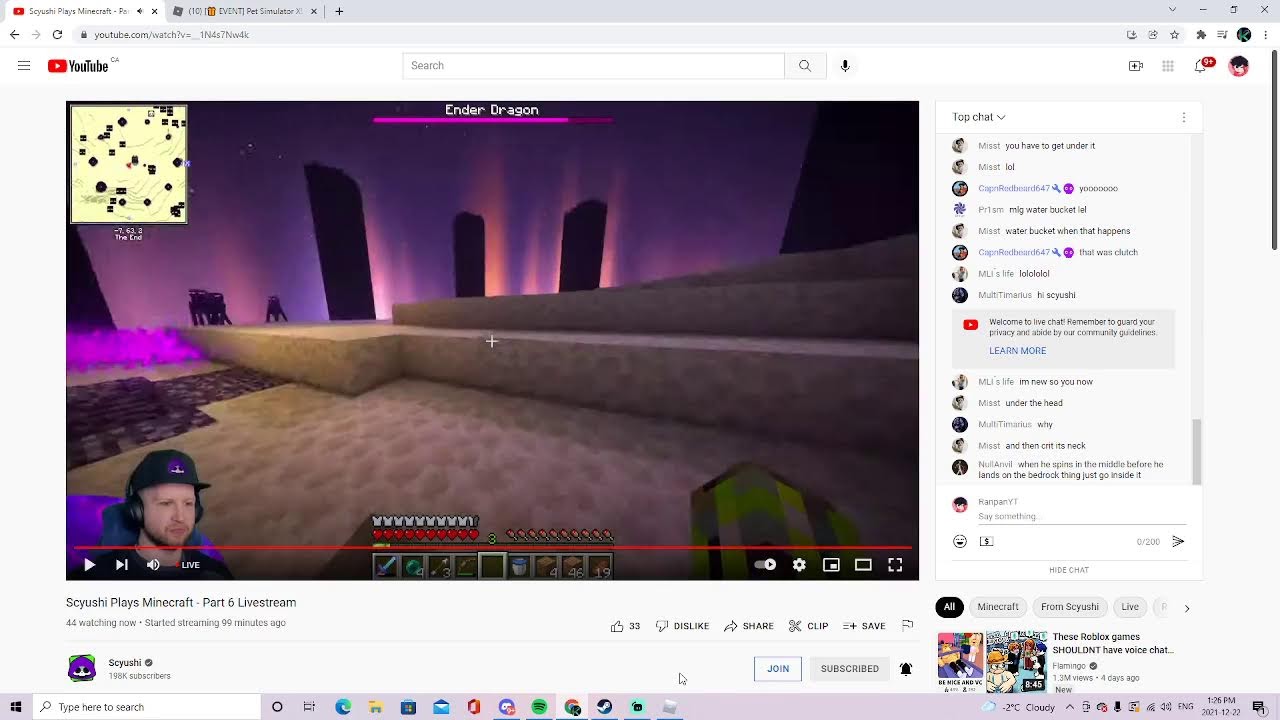1280x720 pixels.
Task: Focus the 'Say something' chat input
Action: (x=1082, y=517)
